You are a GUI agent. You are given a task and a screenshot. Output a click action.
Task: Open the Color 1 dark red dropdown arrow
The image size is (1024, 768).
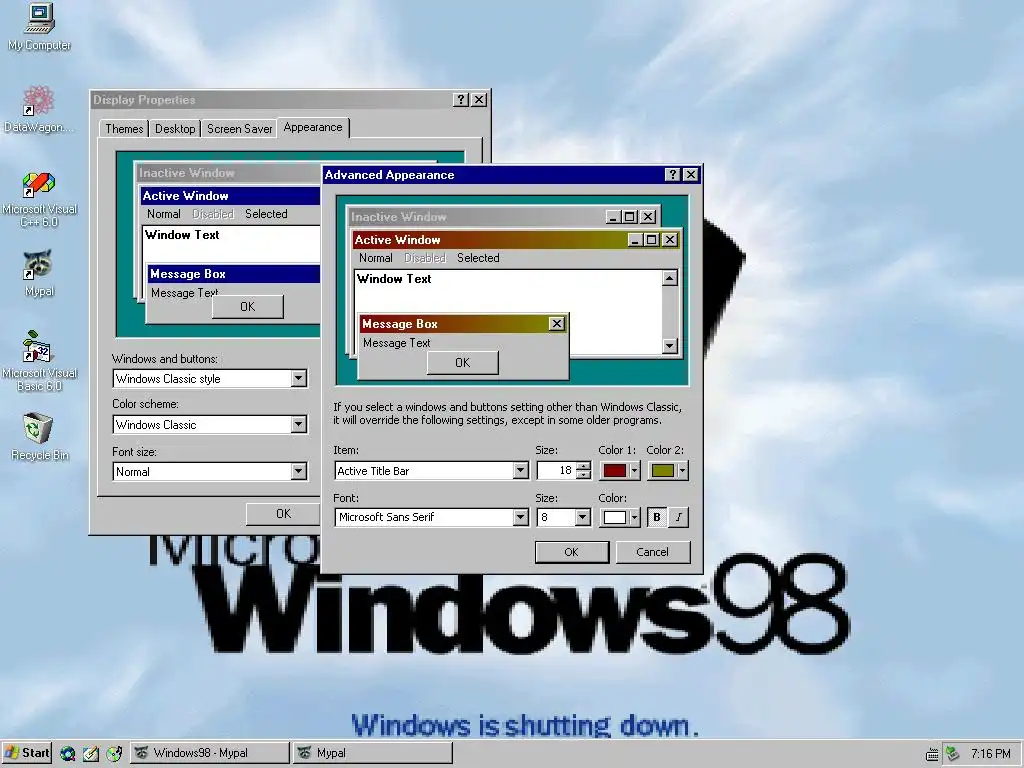pyautogui.click(x=634, y=470)
